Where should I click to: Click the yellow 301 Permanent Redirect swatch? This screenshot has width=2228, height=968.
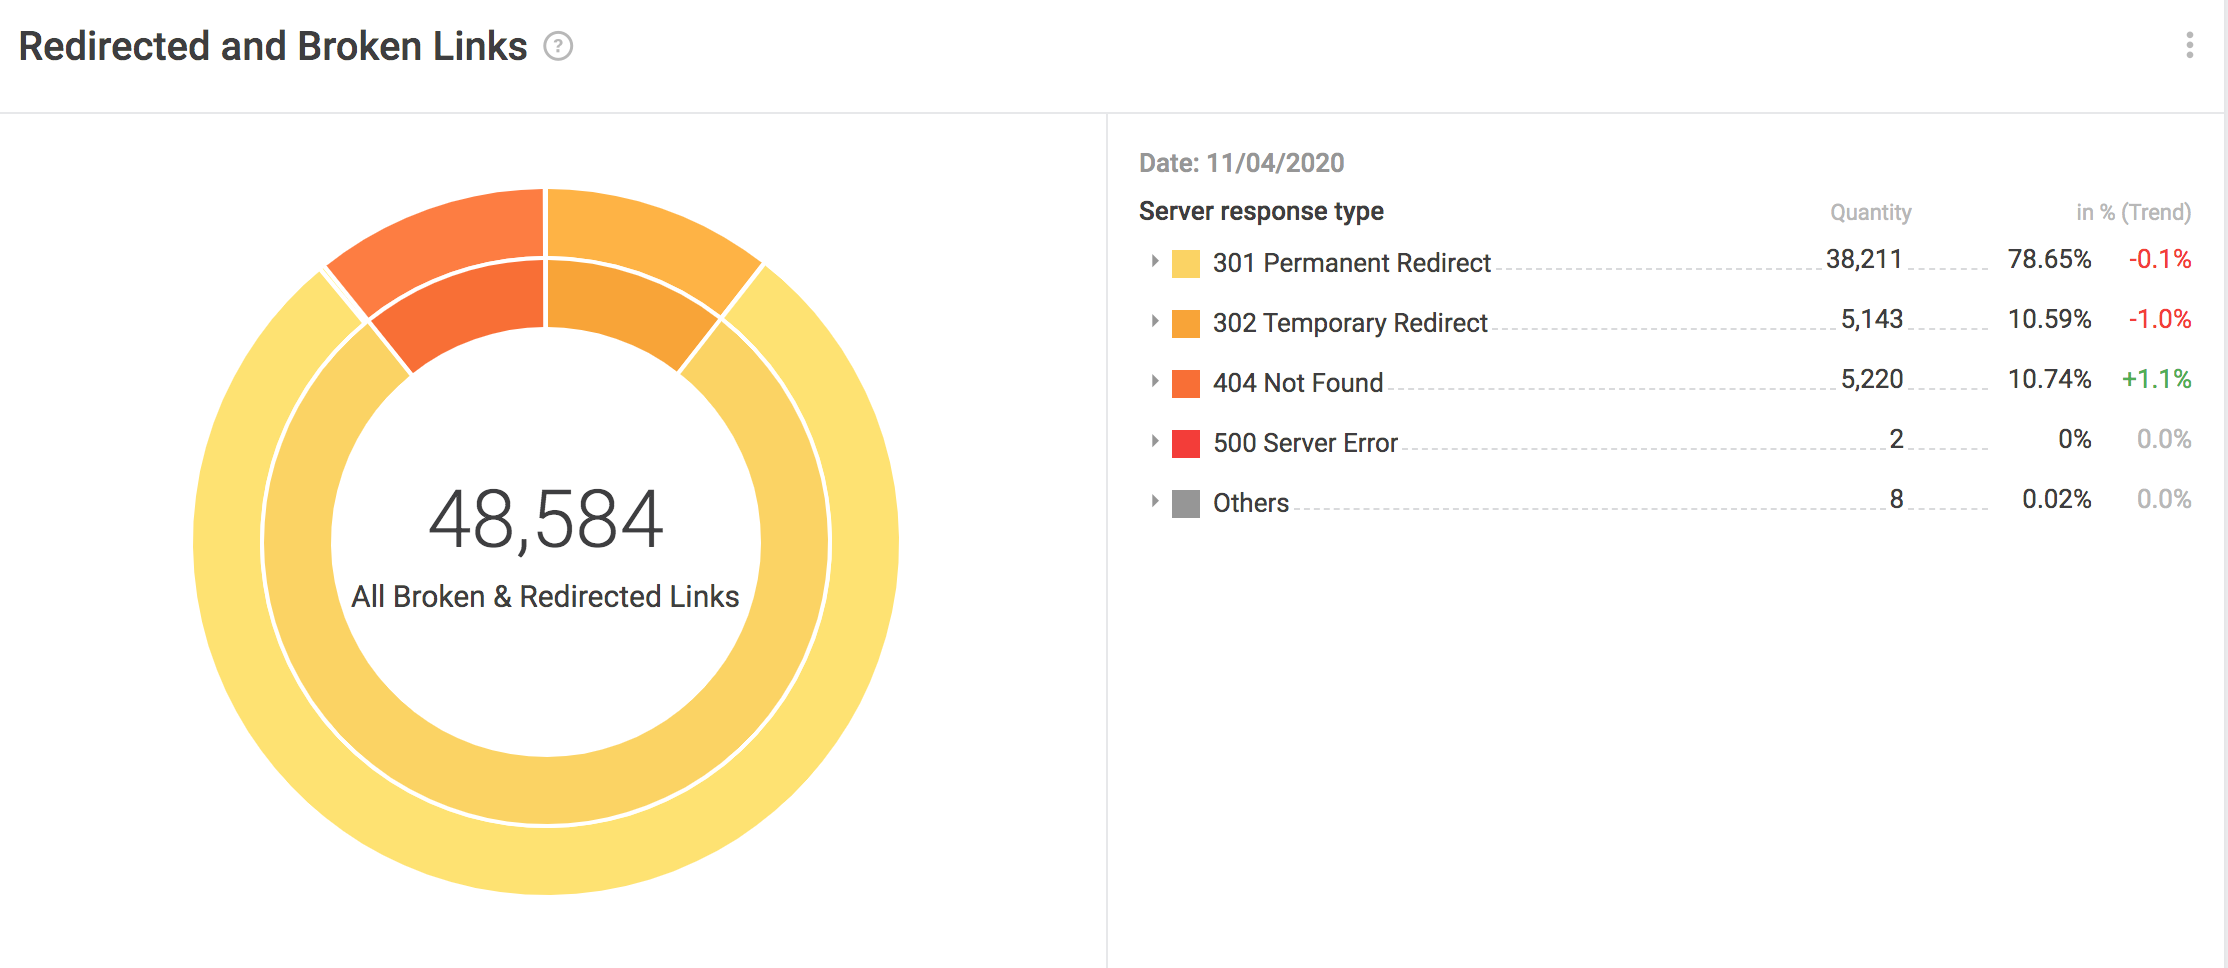point(1185,264)
